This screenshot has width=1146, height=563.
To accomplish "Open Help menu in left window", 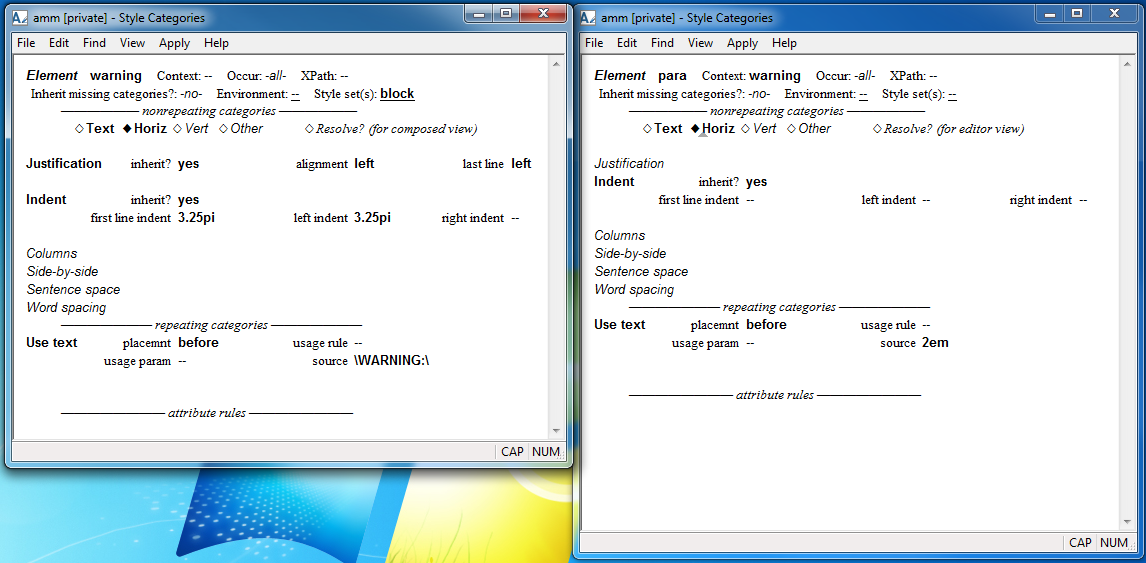I will click(x=216, y=43).
